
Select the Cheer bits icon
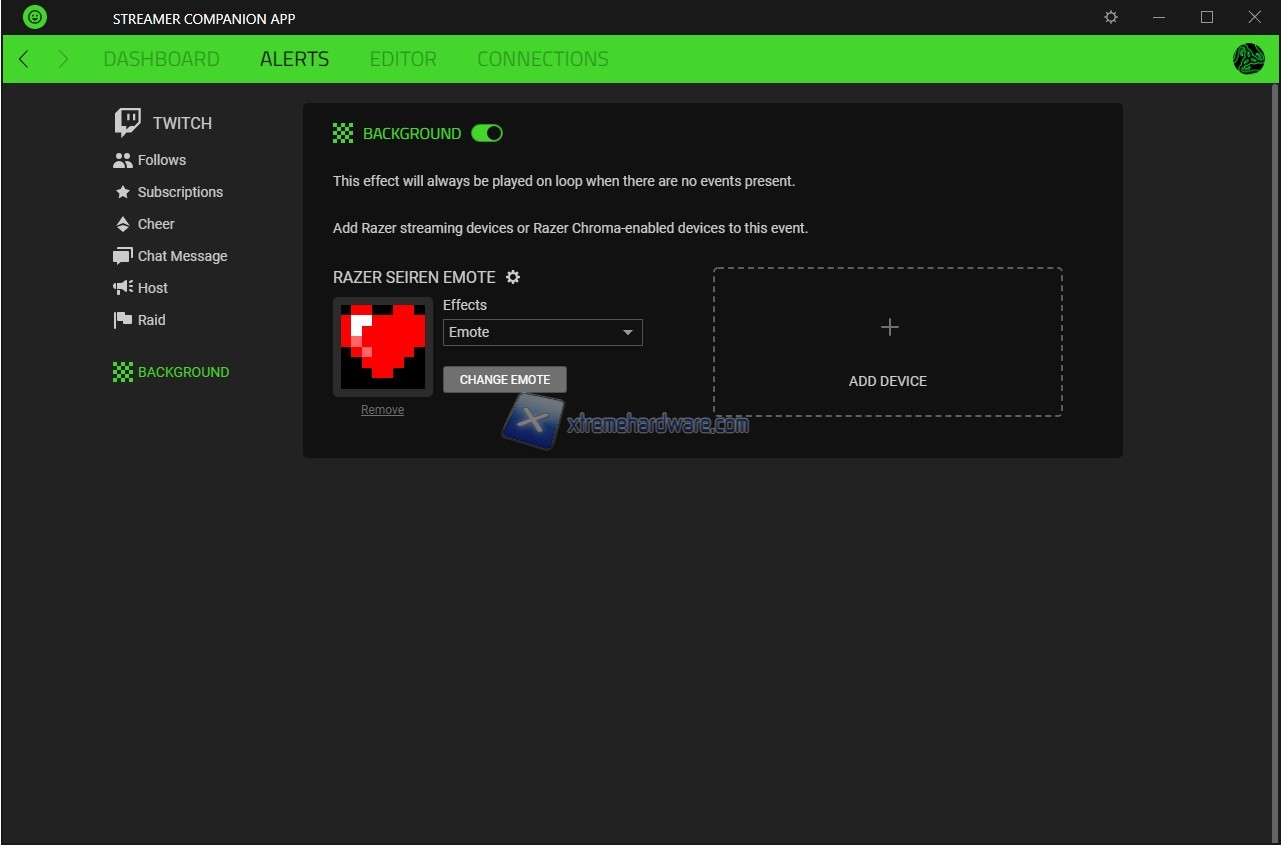pyautogui.click(x=123, y=224)
